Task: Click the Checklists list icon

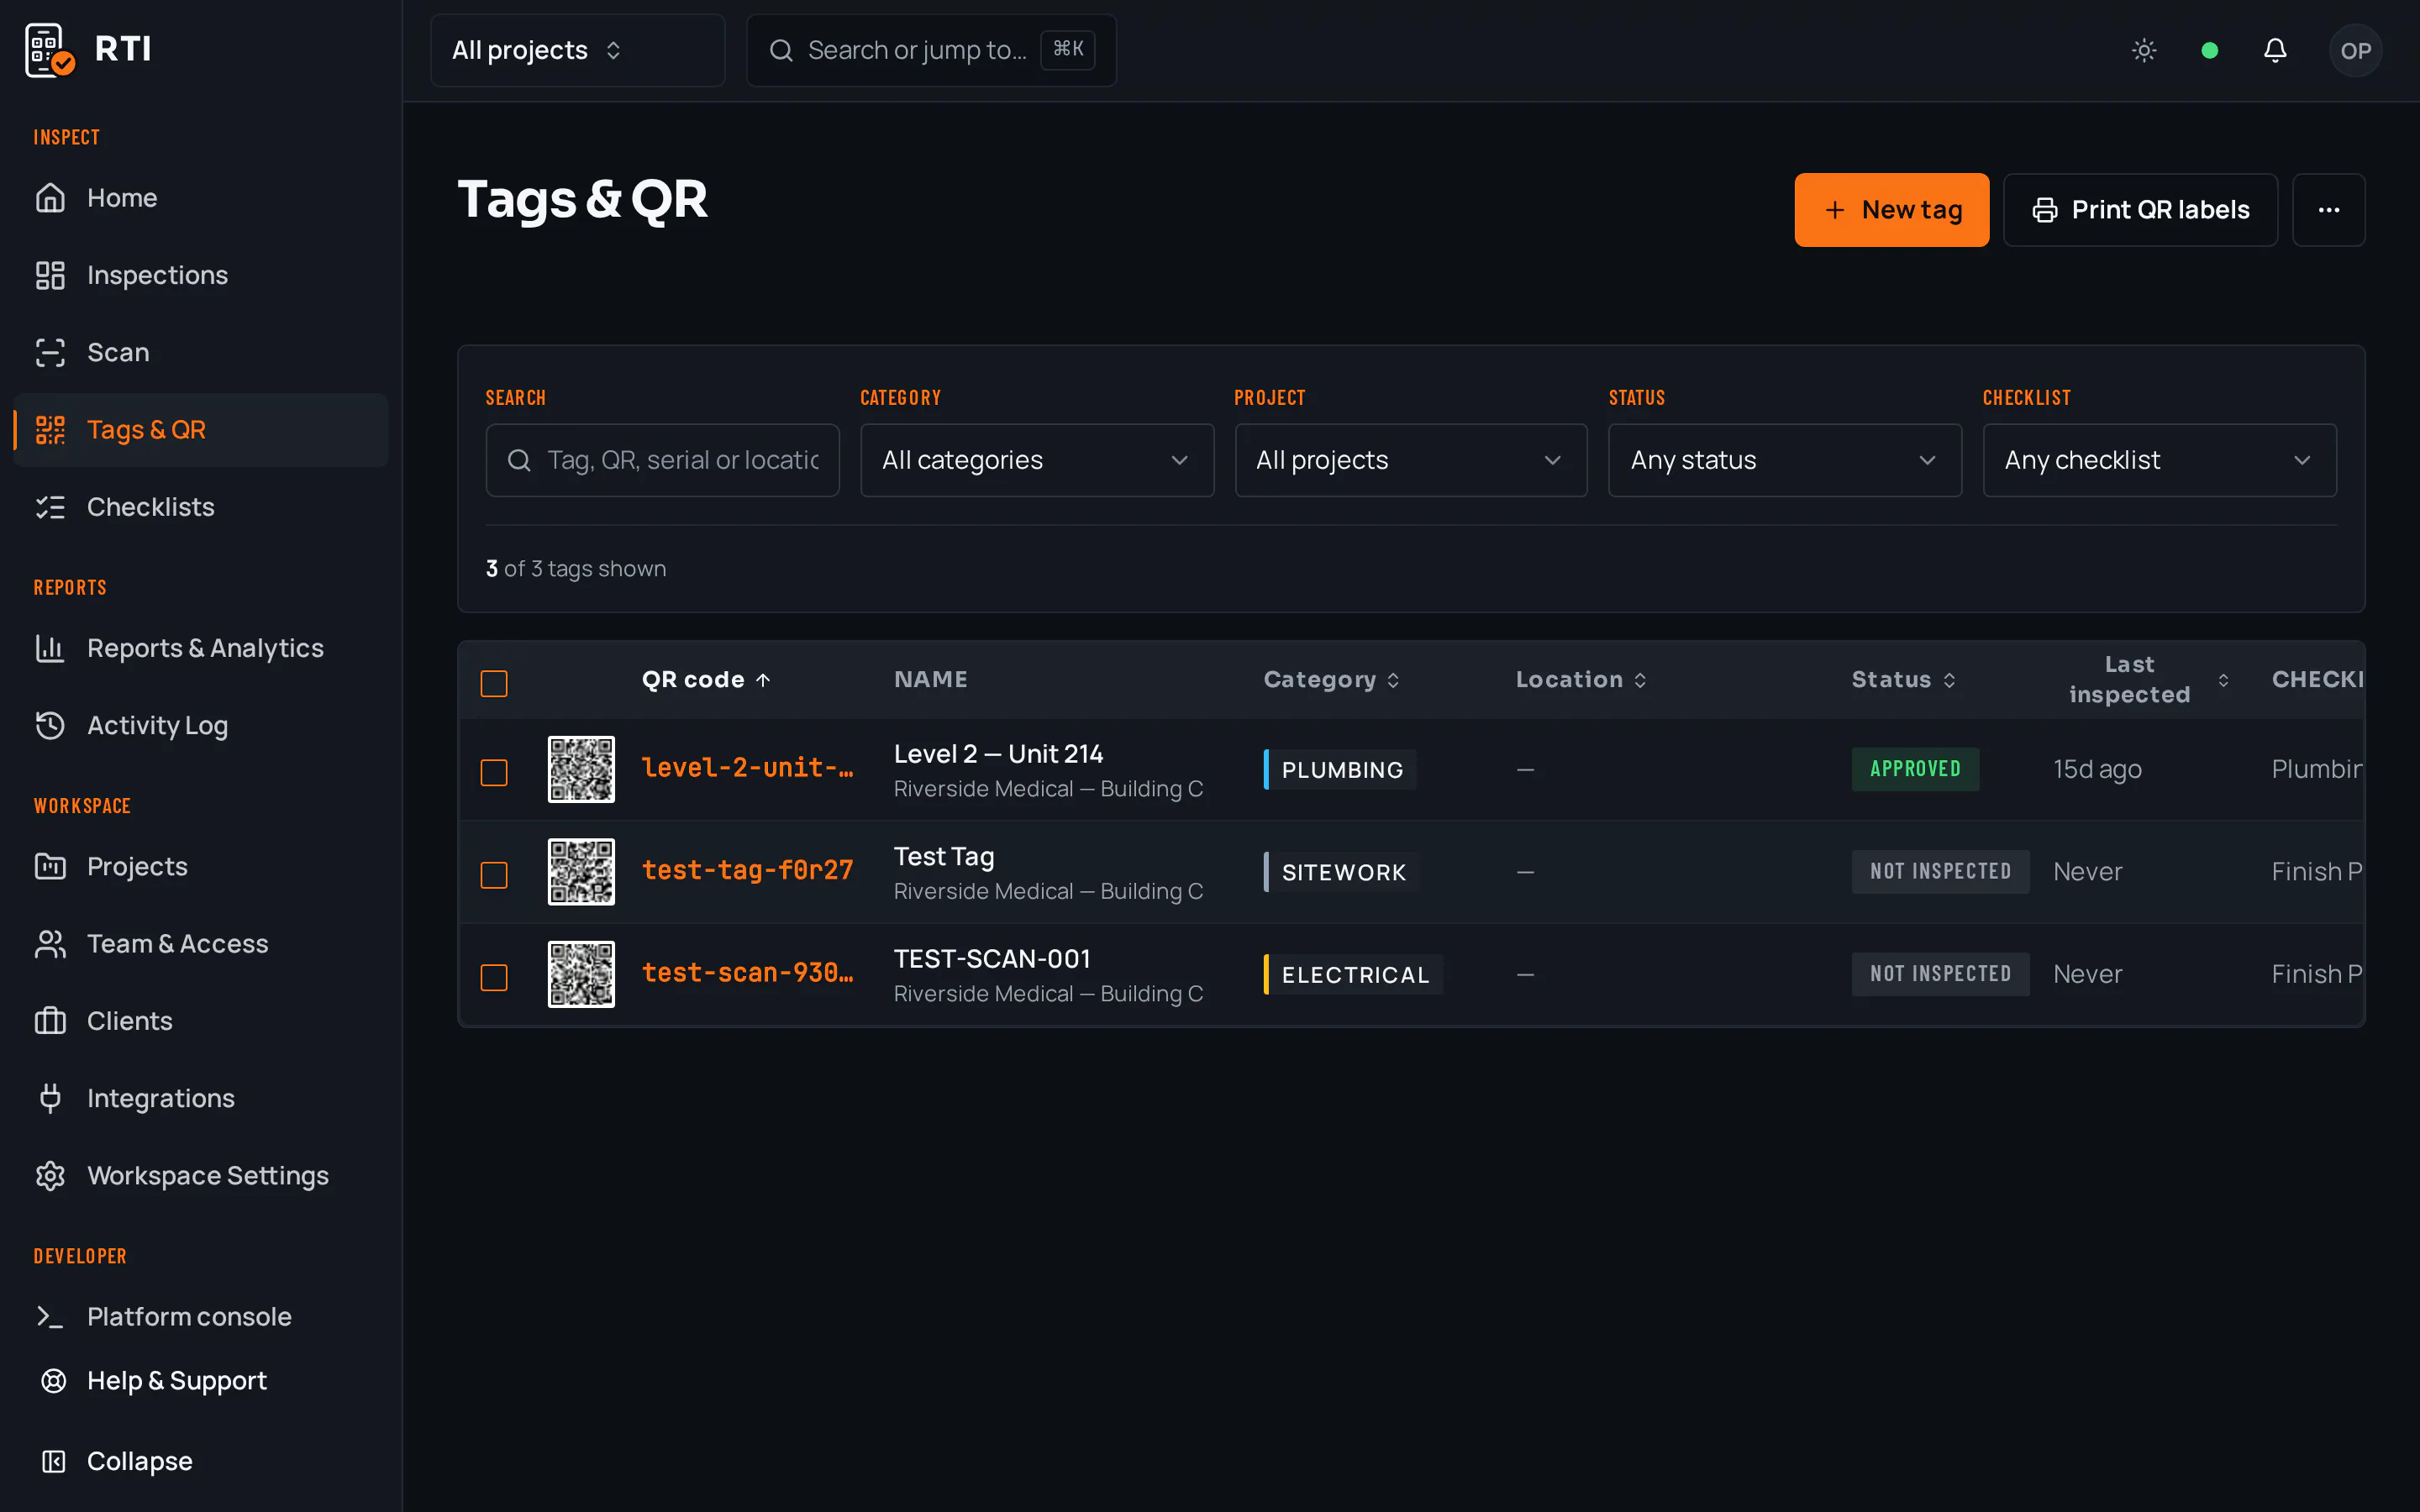Action: 50,507
